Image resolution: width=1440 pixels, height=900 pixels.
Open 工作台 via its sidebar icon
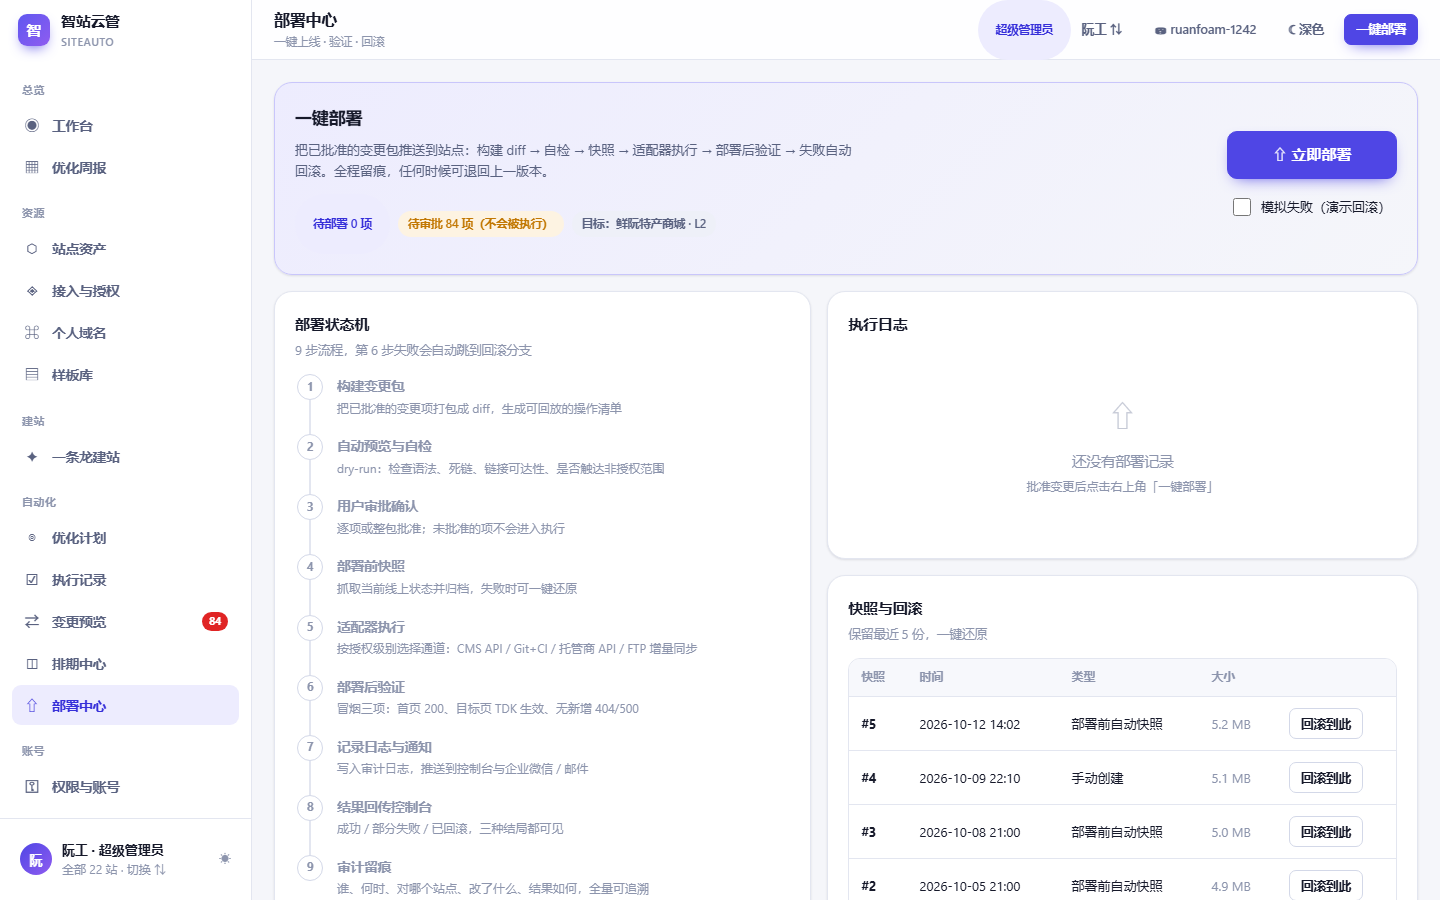click(32, 126)
